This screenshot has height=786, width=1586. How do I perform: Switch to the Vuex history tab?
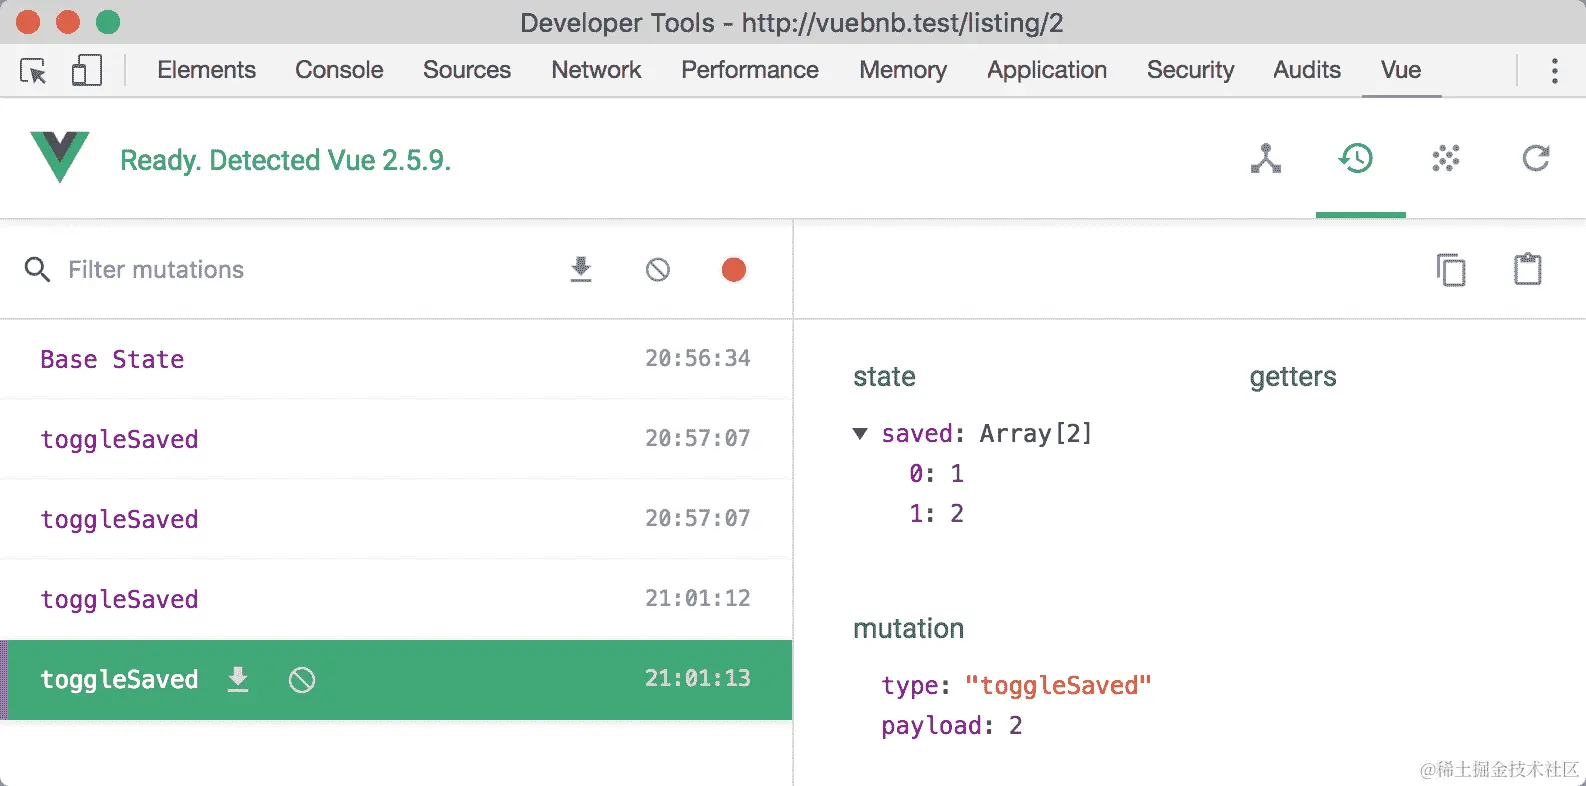1356,159
